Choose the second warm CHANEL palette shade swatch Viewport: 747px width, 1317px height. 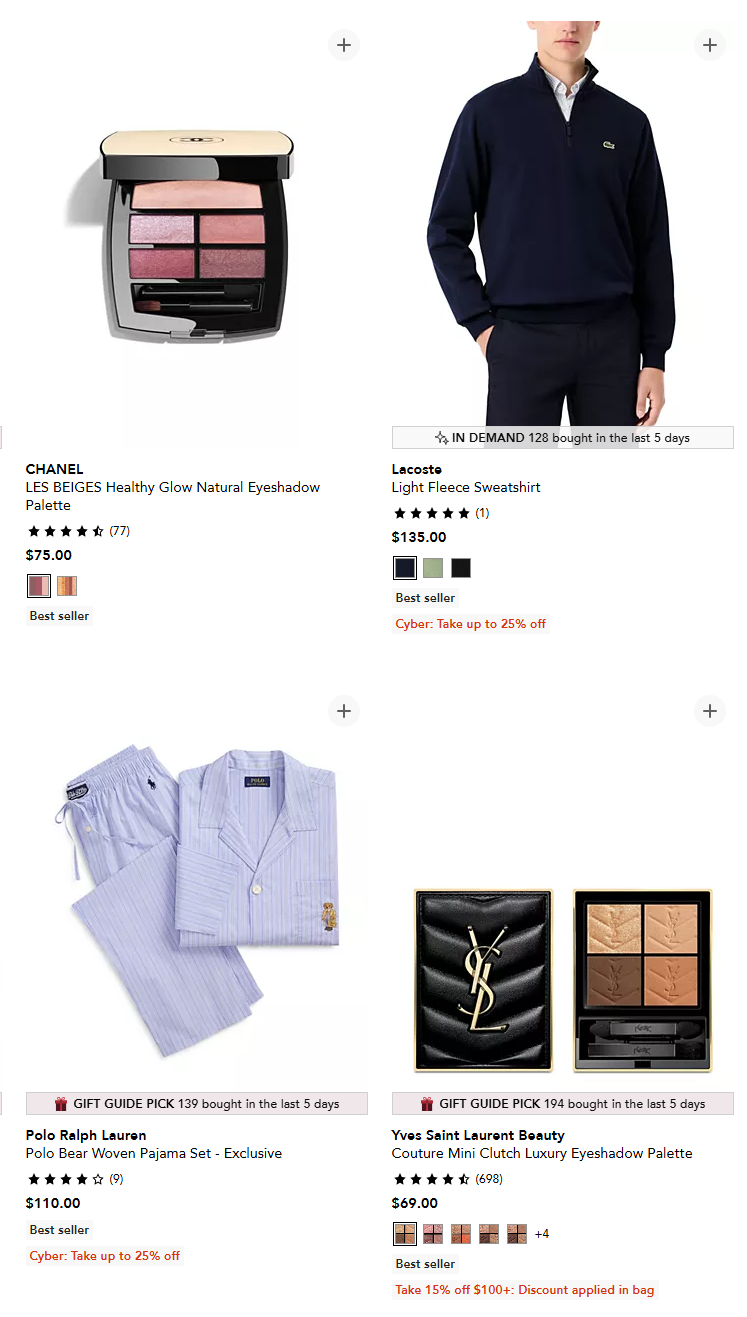pos(67,586)
